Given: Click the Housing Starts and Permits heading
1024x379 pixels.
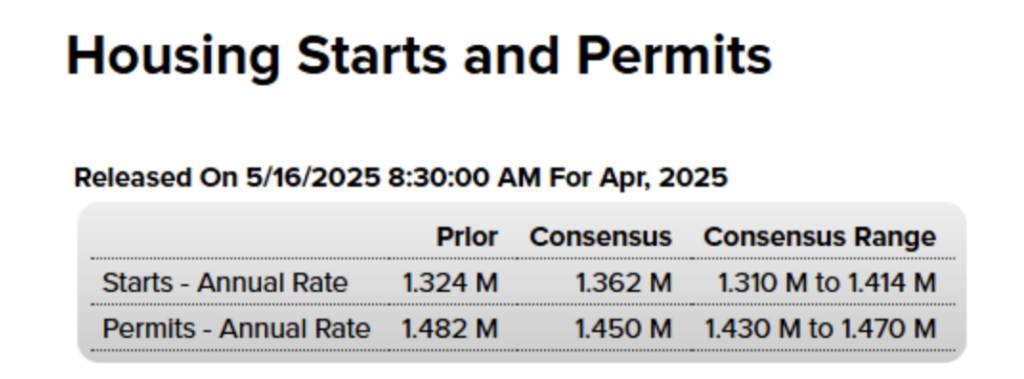Looking at the screenshot, I should (x=419, y=58).
